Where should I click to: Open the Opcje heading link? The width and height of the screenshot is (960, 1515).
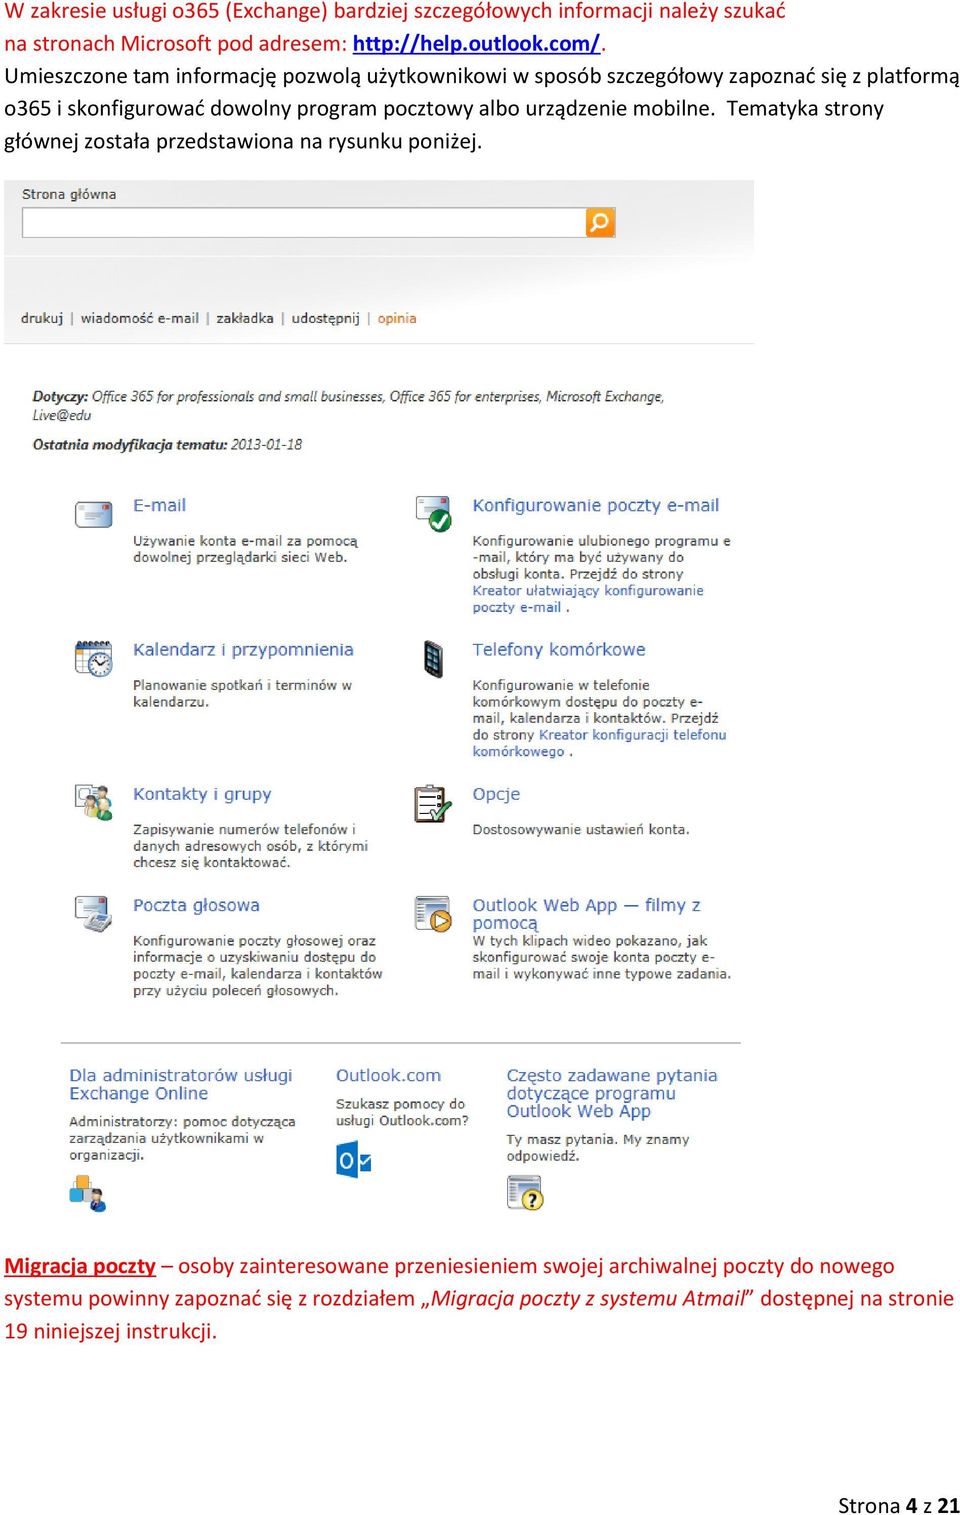pos(496,794)
